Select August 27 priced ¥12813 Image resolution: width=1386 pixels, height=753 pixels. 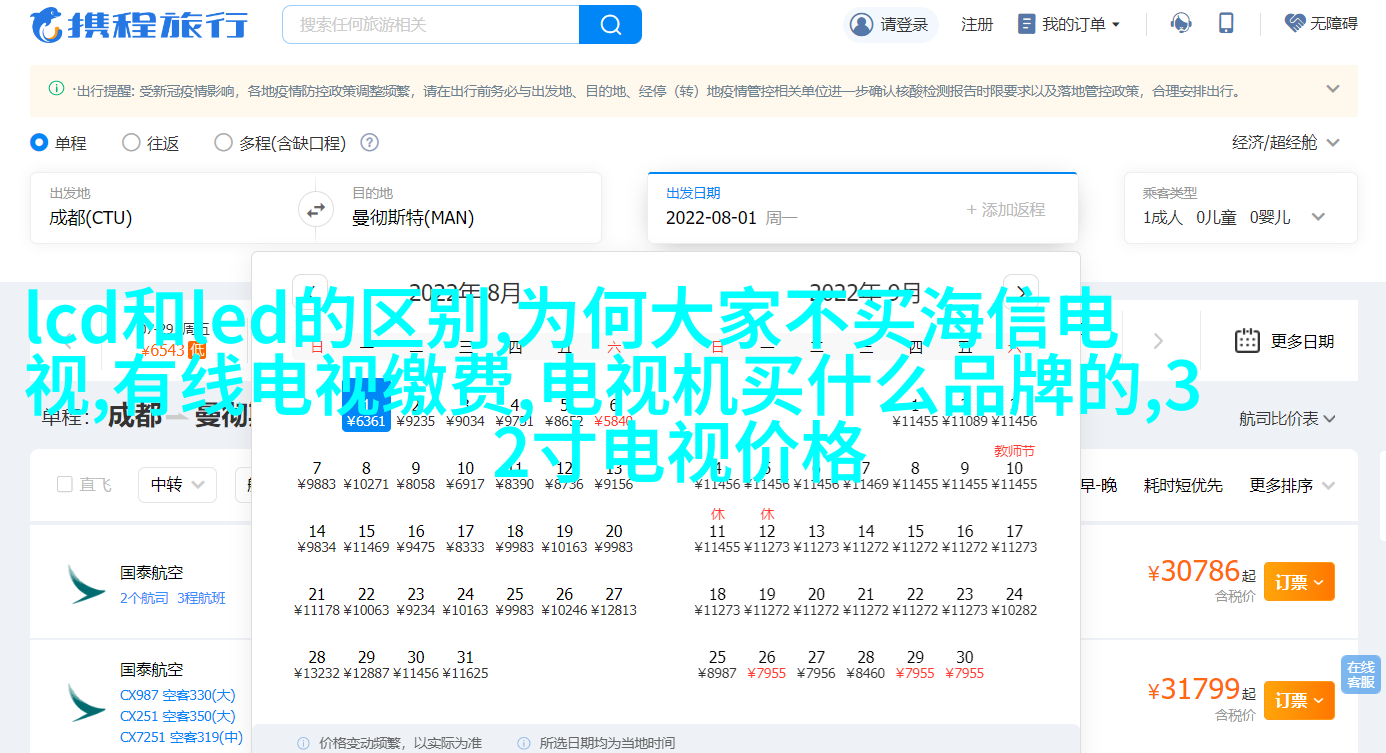click(614, 601)
